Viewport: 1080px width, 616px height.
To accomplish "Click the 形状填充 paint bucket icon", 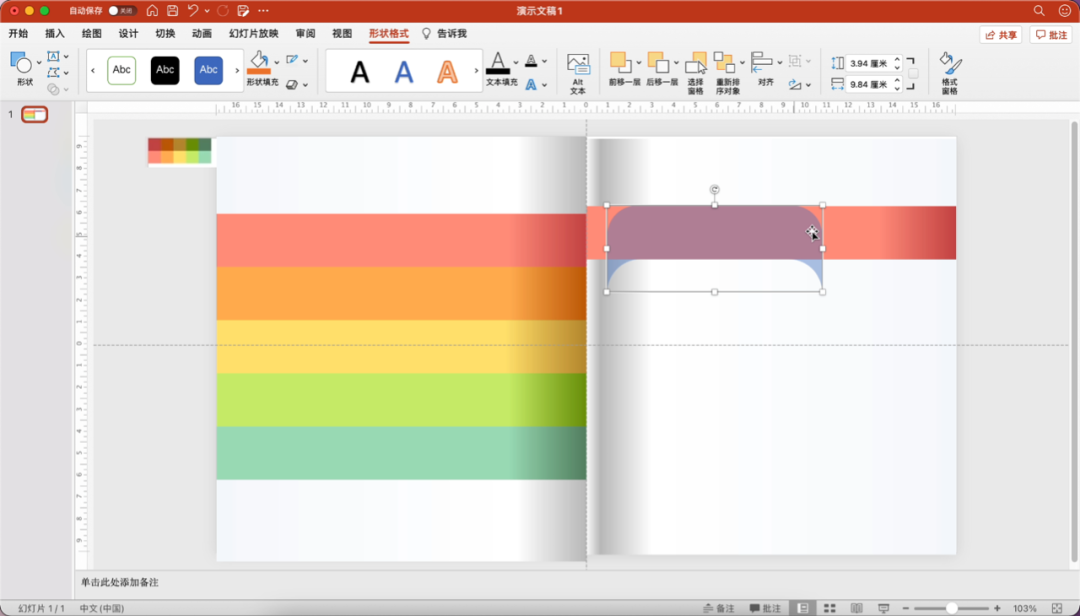I will (x=259, y=62).
